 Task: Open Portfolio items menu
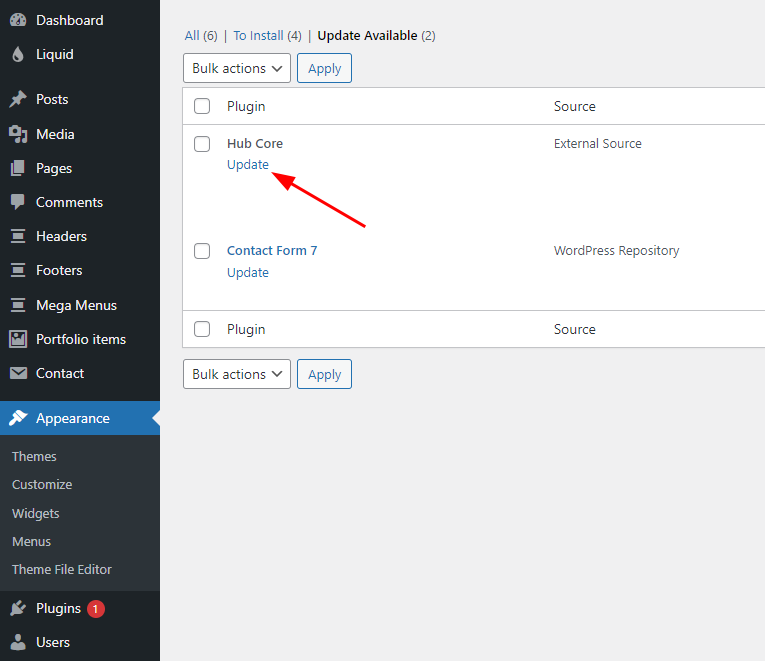tap(80, 339)
